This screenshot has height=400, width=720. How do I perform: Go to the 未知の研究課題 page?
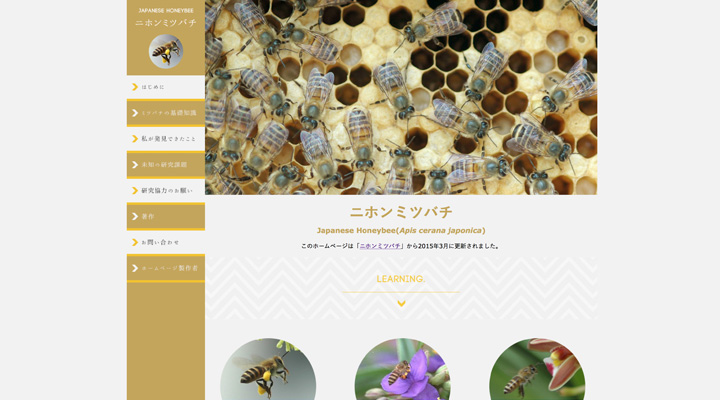(x=164, y=165)
